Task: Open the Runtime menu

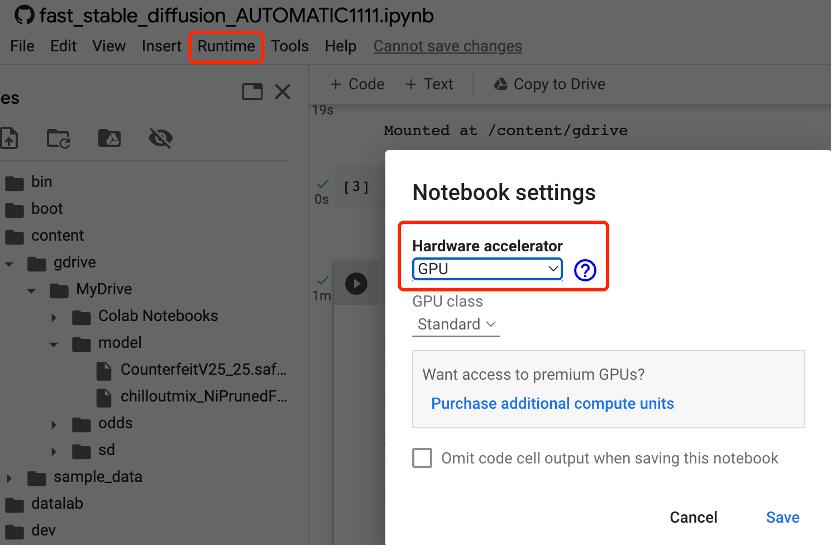Action: click(226, 46)
